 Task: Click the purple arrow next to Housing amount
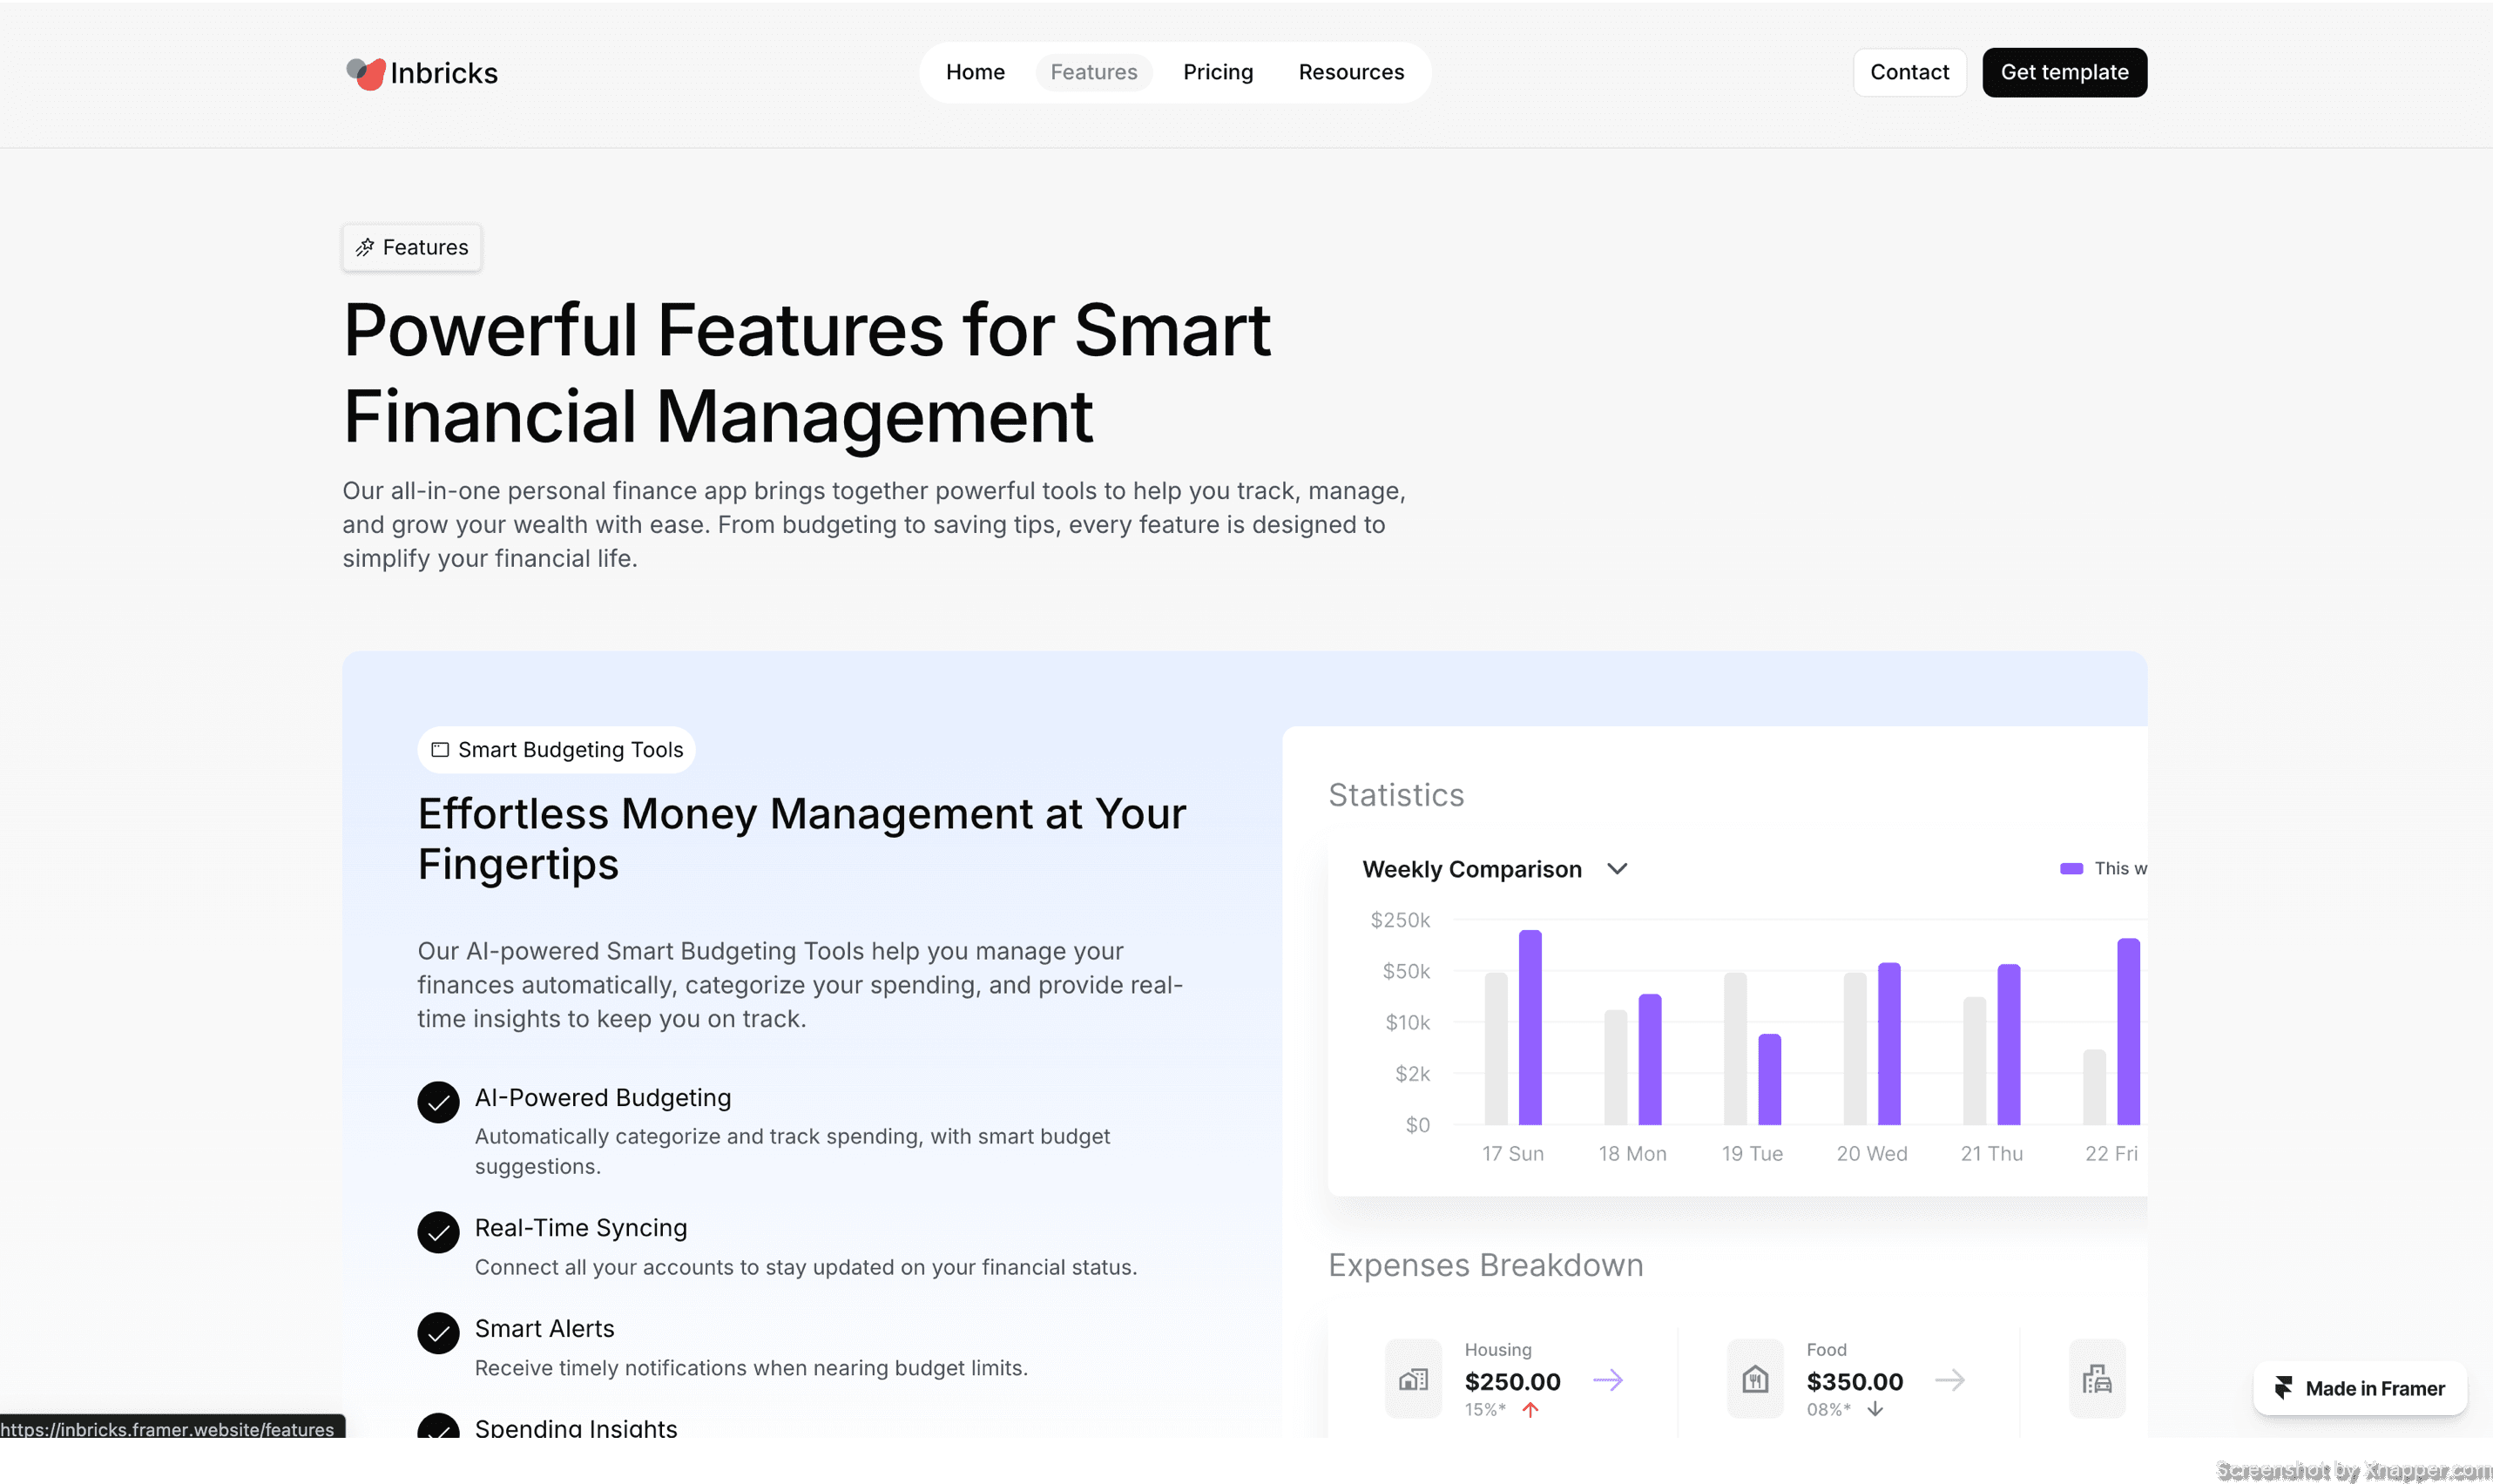pyautogui.click(x=1608, y=1381)
